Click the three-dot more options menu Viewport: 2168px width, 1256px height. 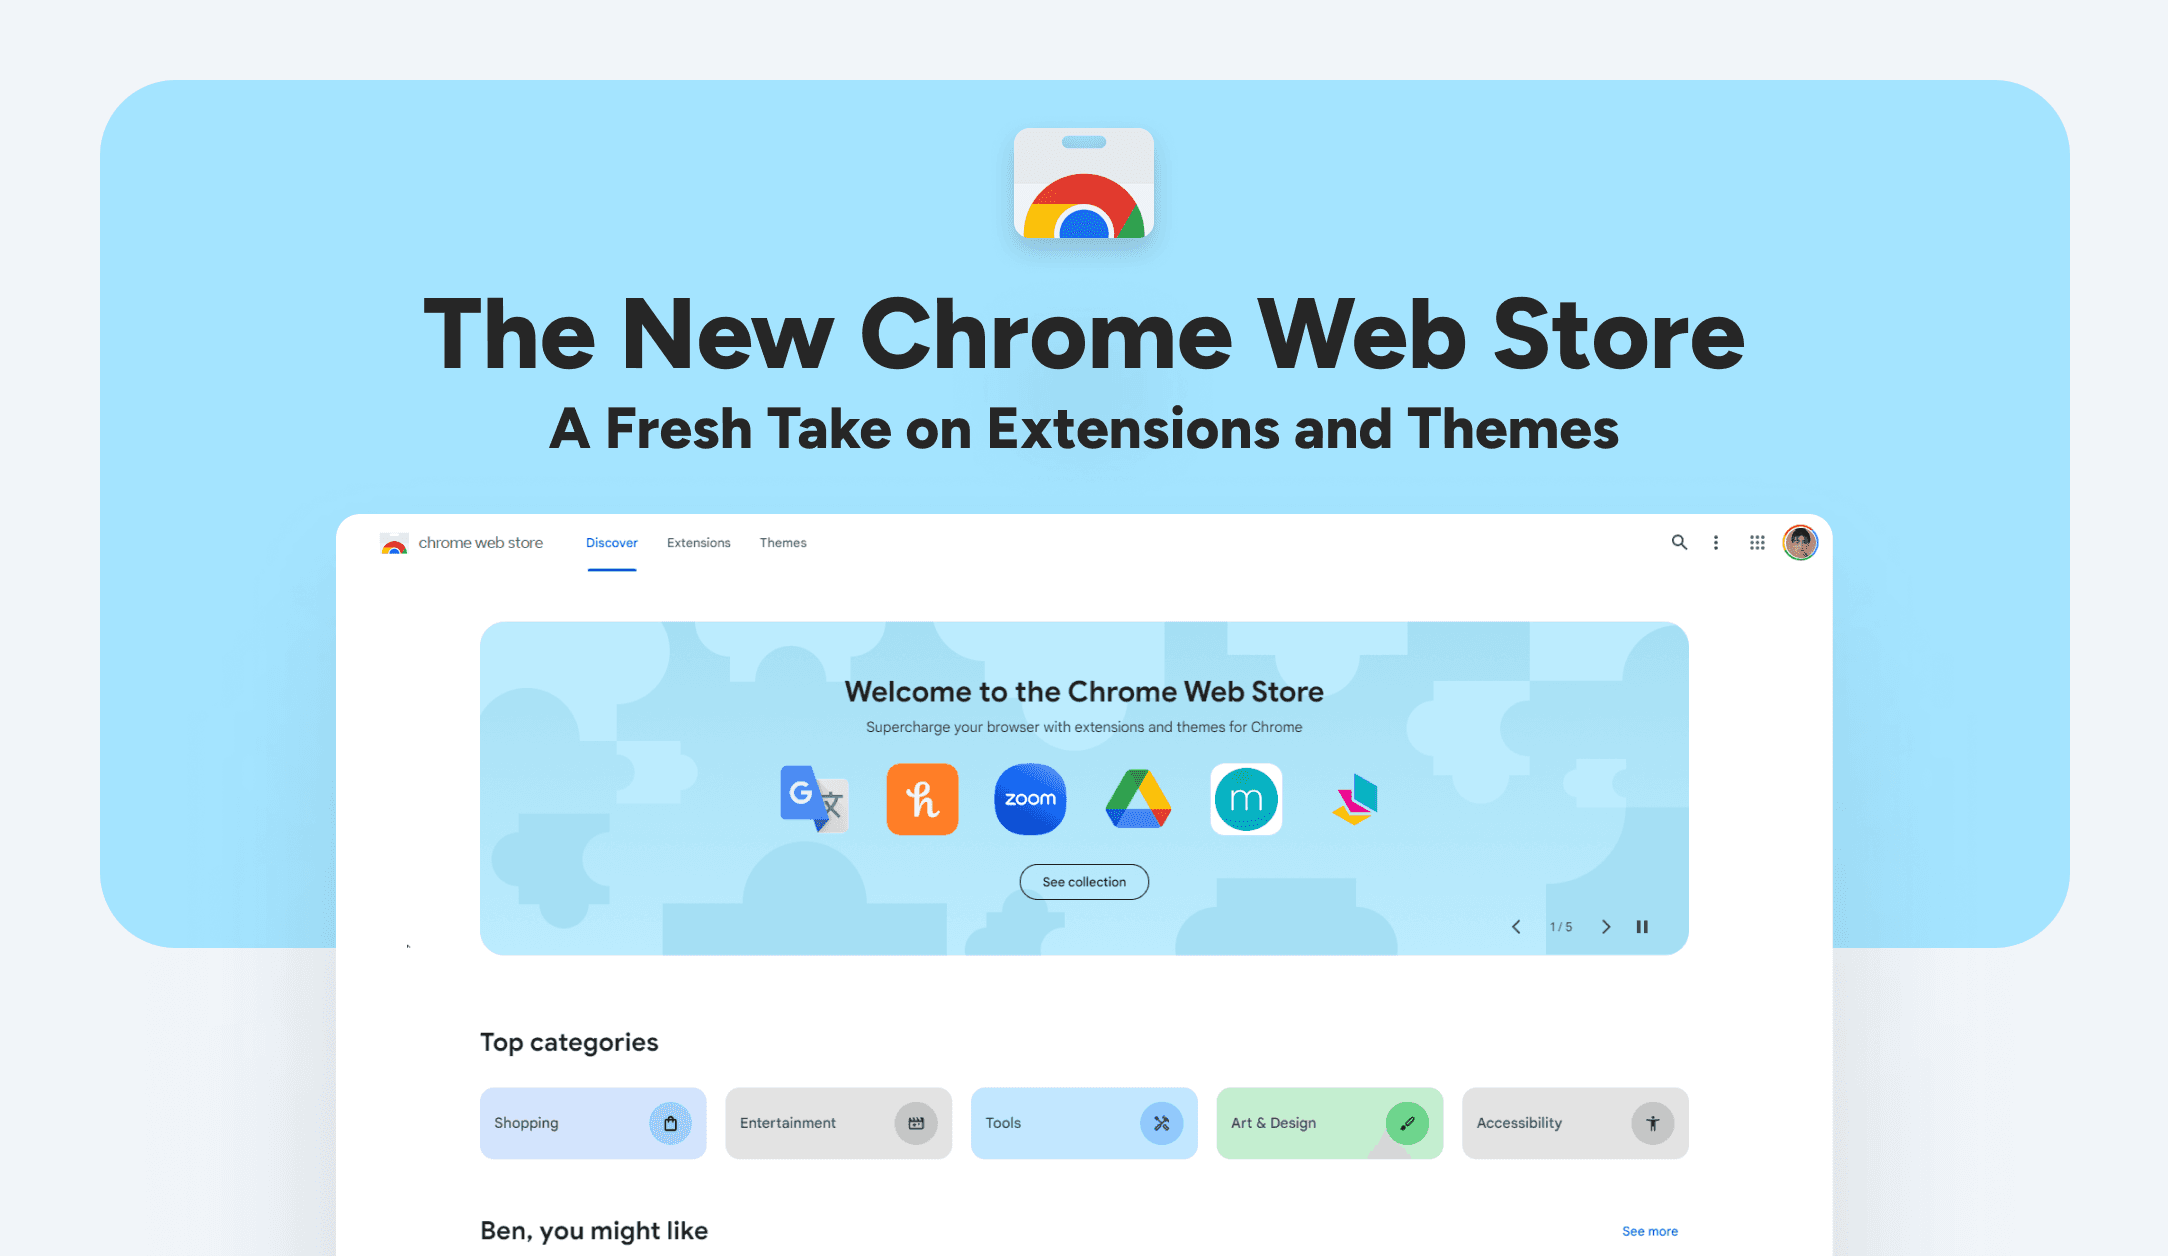tap(1719, 541)
